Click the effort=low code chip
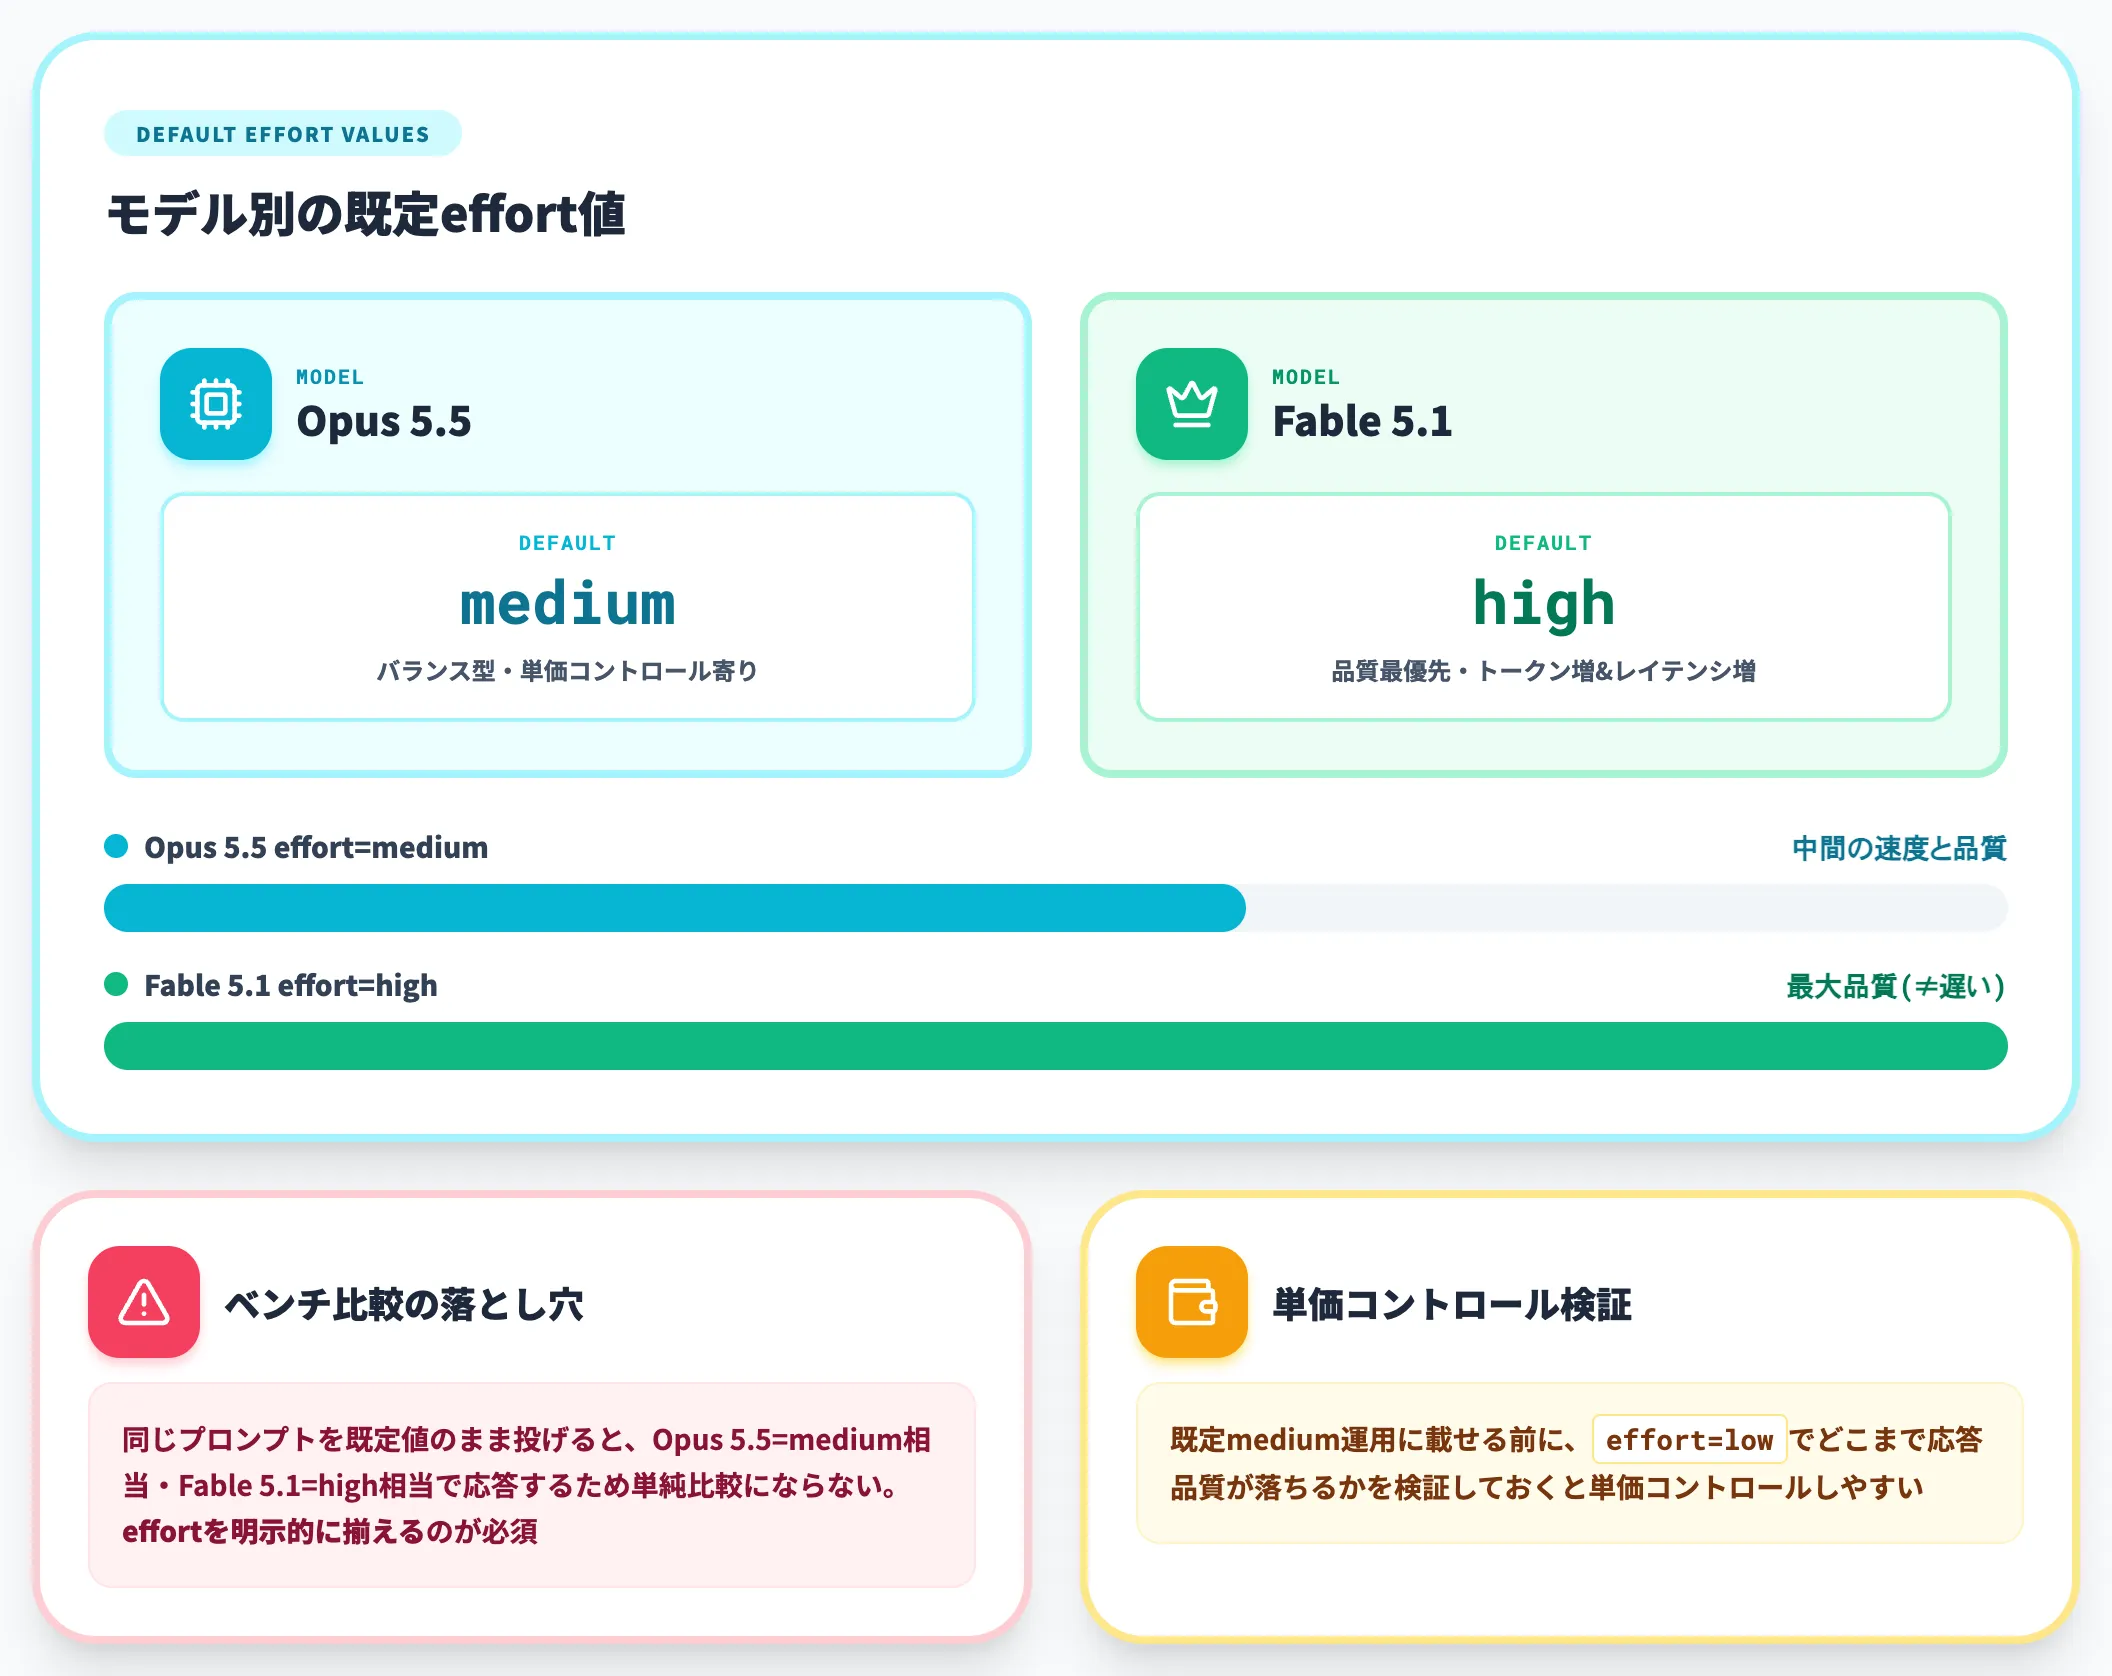Image resolution: width=2112 pixels, height=1676 pixels. (1689, 1440)
